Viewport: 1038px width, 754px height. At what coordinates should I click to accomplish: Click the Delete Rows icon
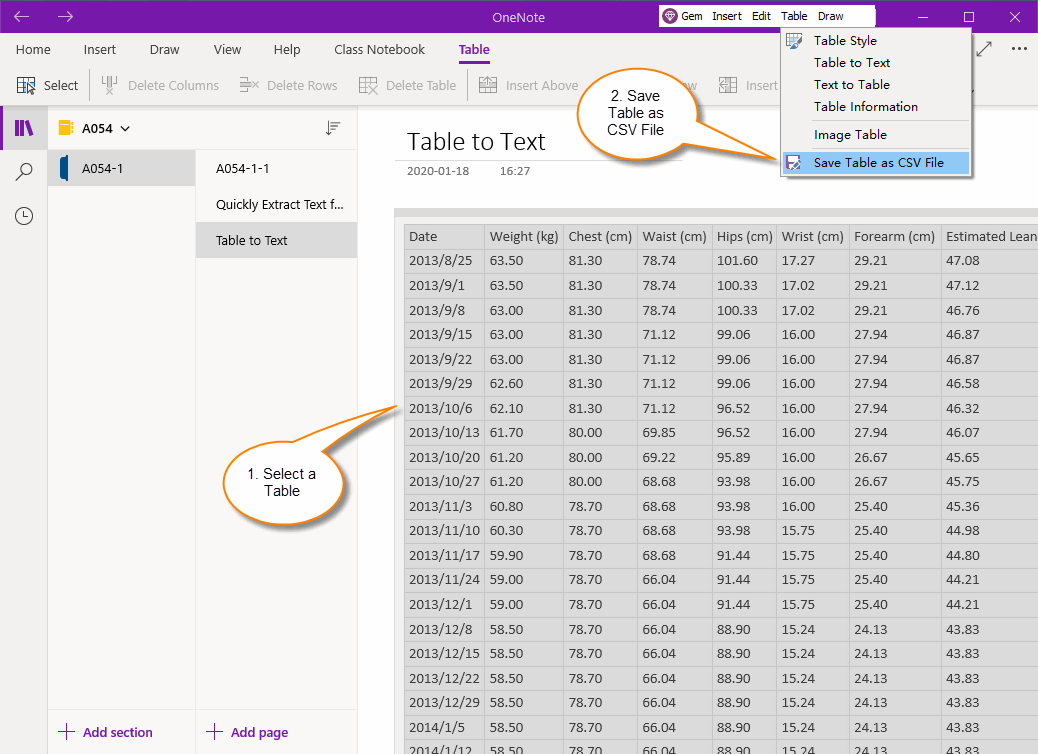click(x=248, y=84)
